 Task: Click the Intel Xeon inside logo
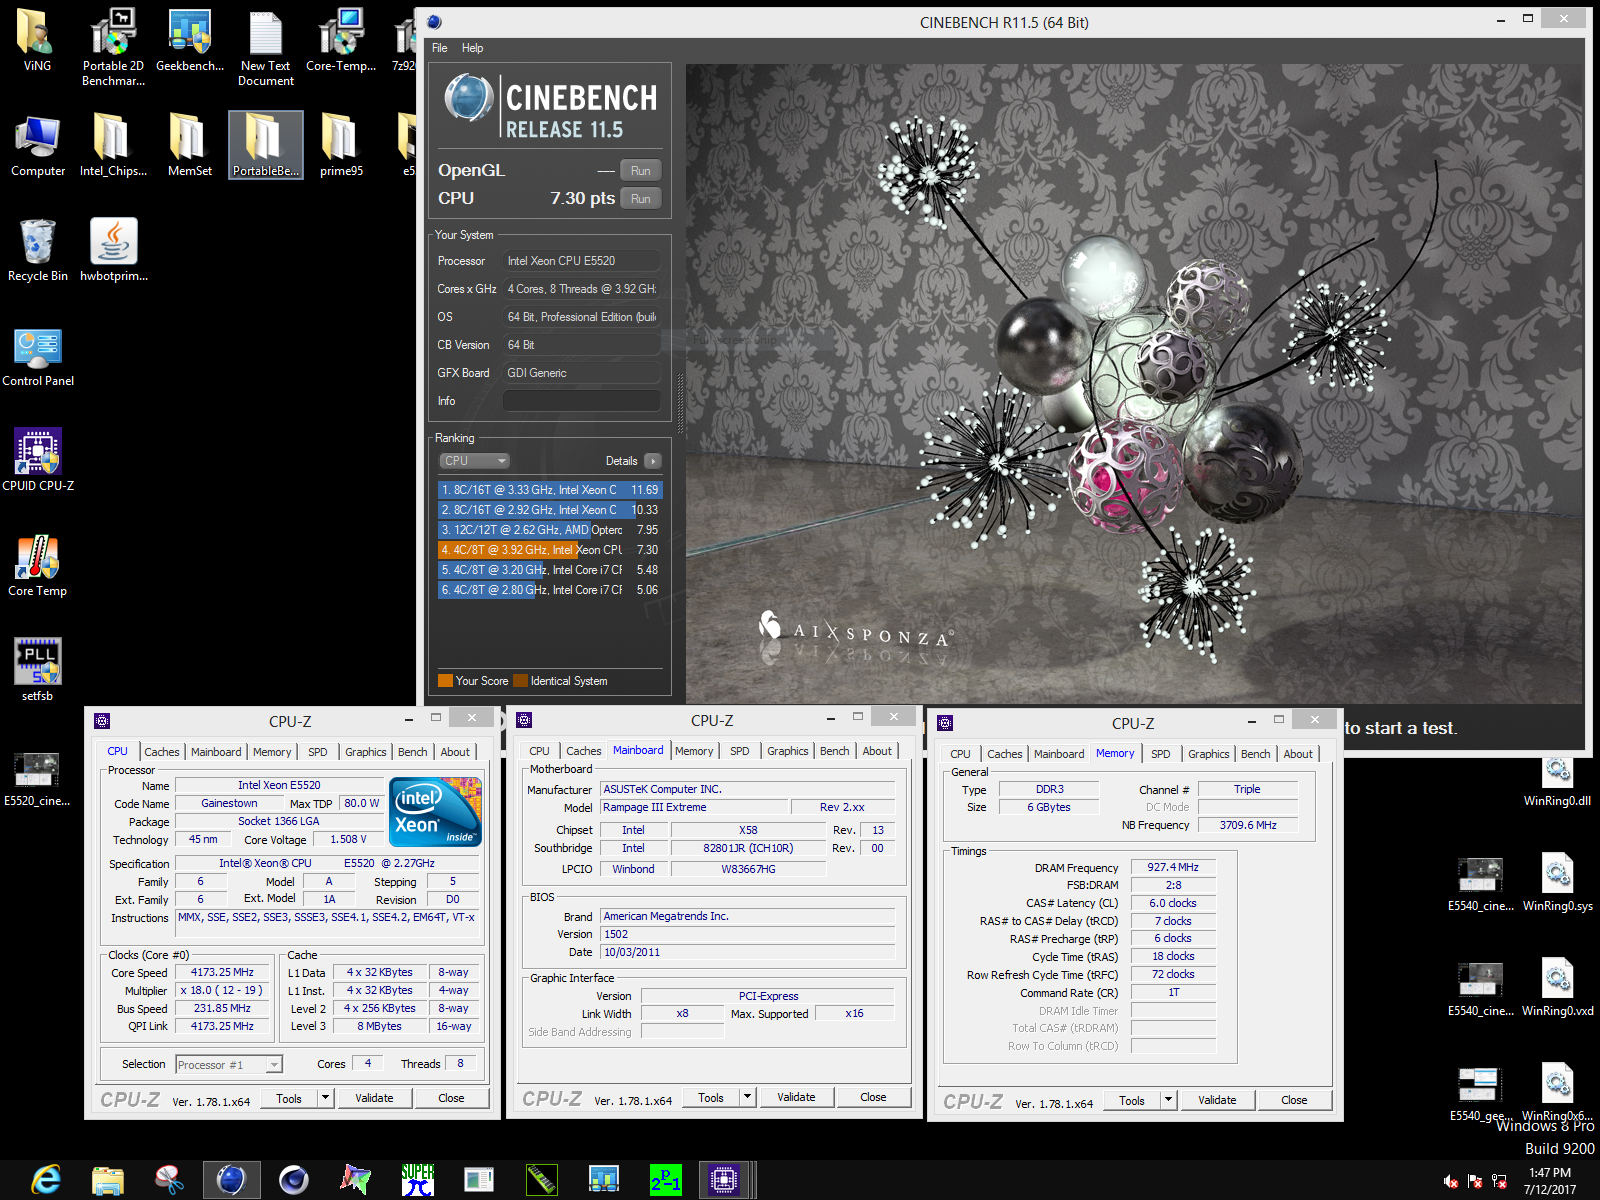click(x=435, y=813)
